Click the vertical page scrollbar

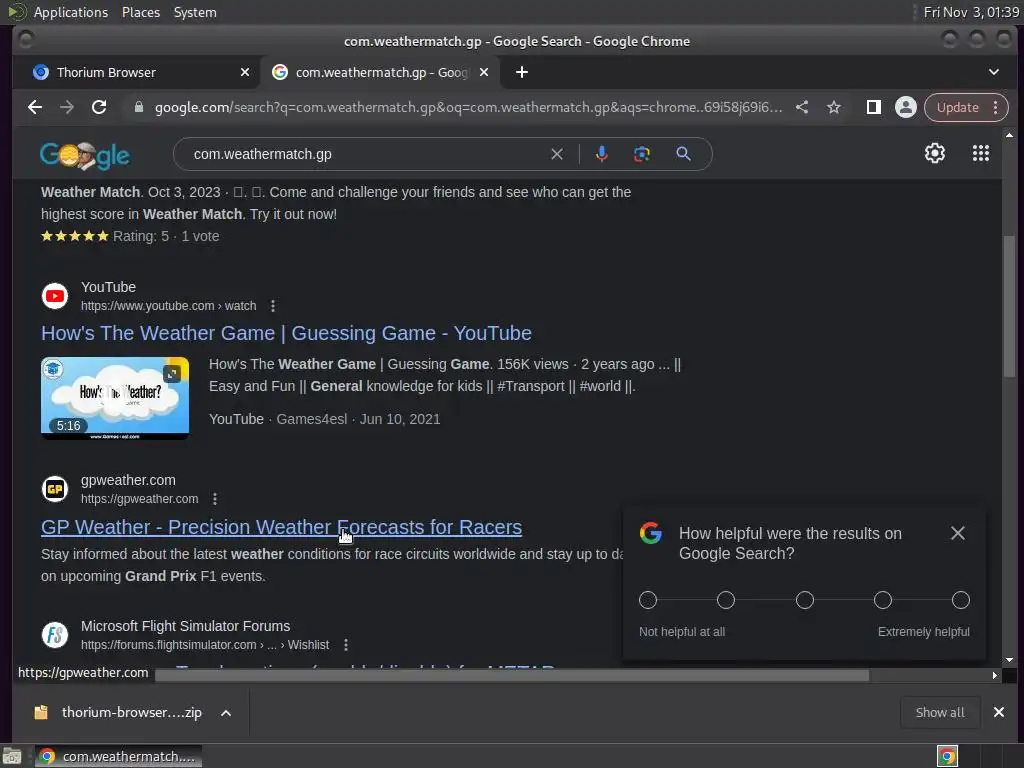[1010, 306]
